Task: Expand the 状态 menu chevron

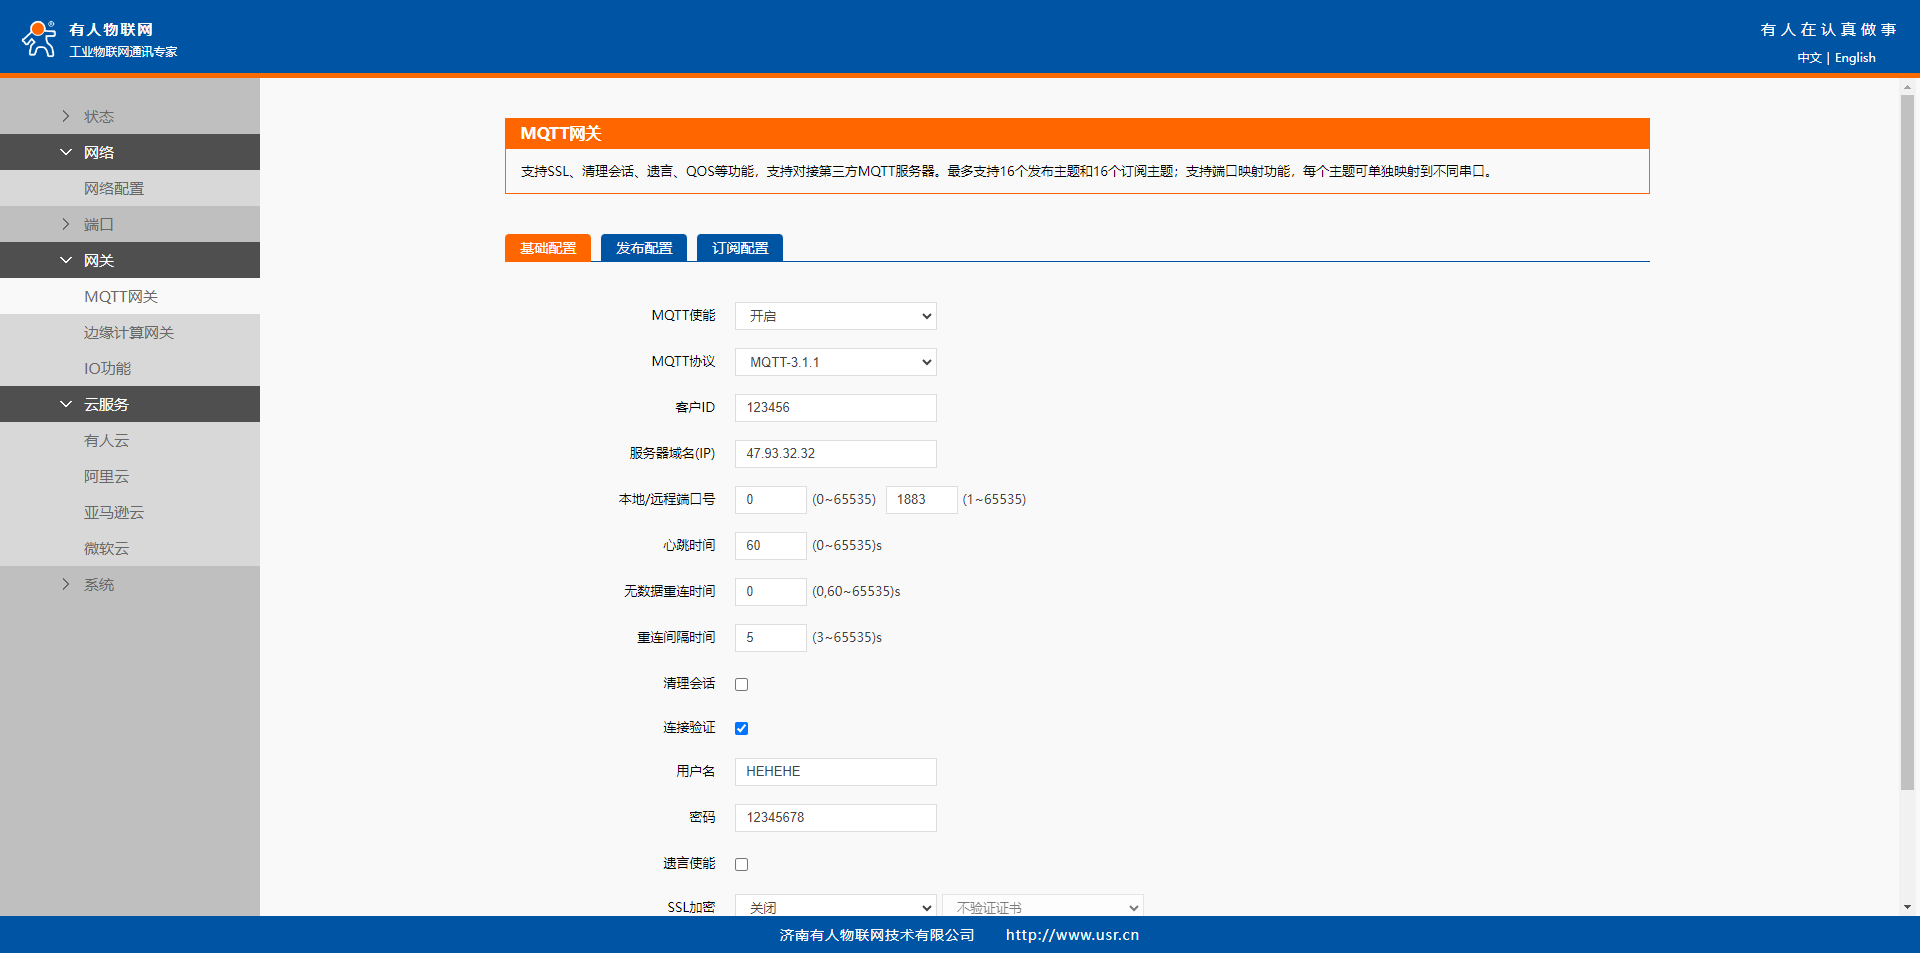Action: tap(66, 116)
